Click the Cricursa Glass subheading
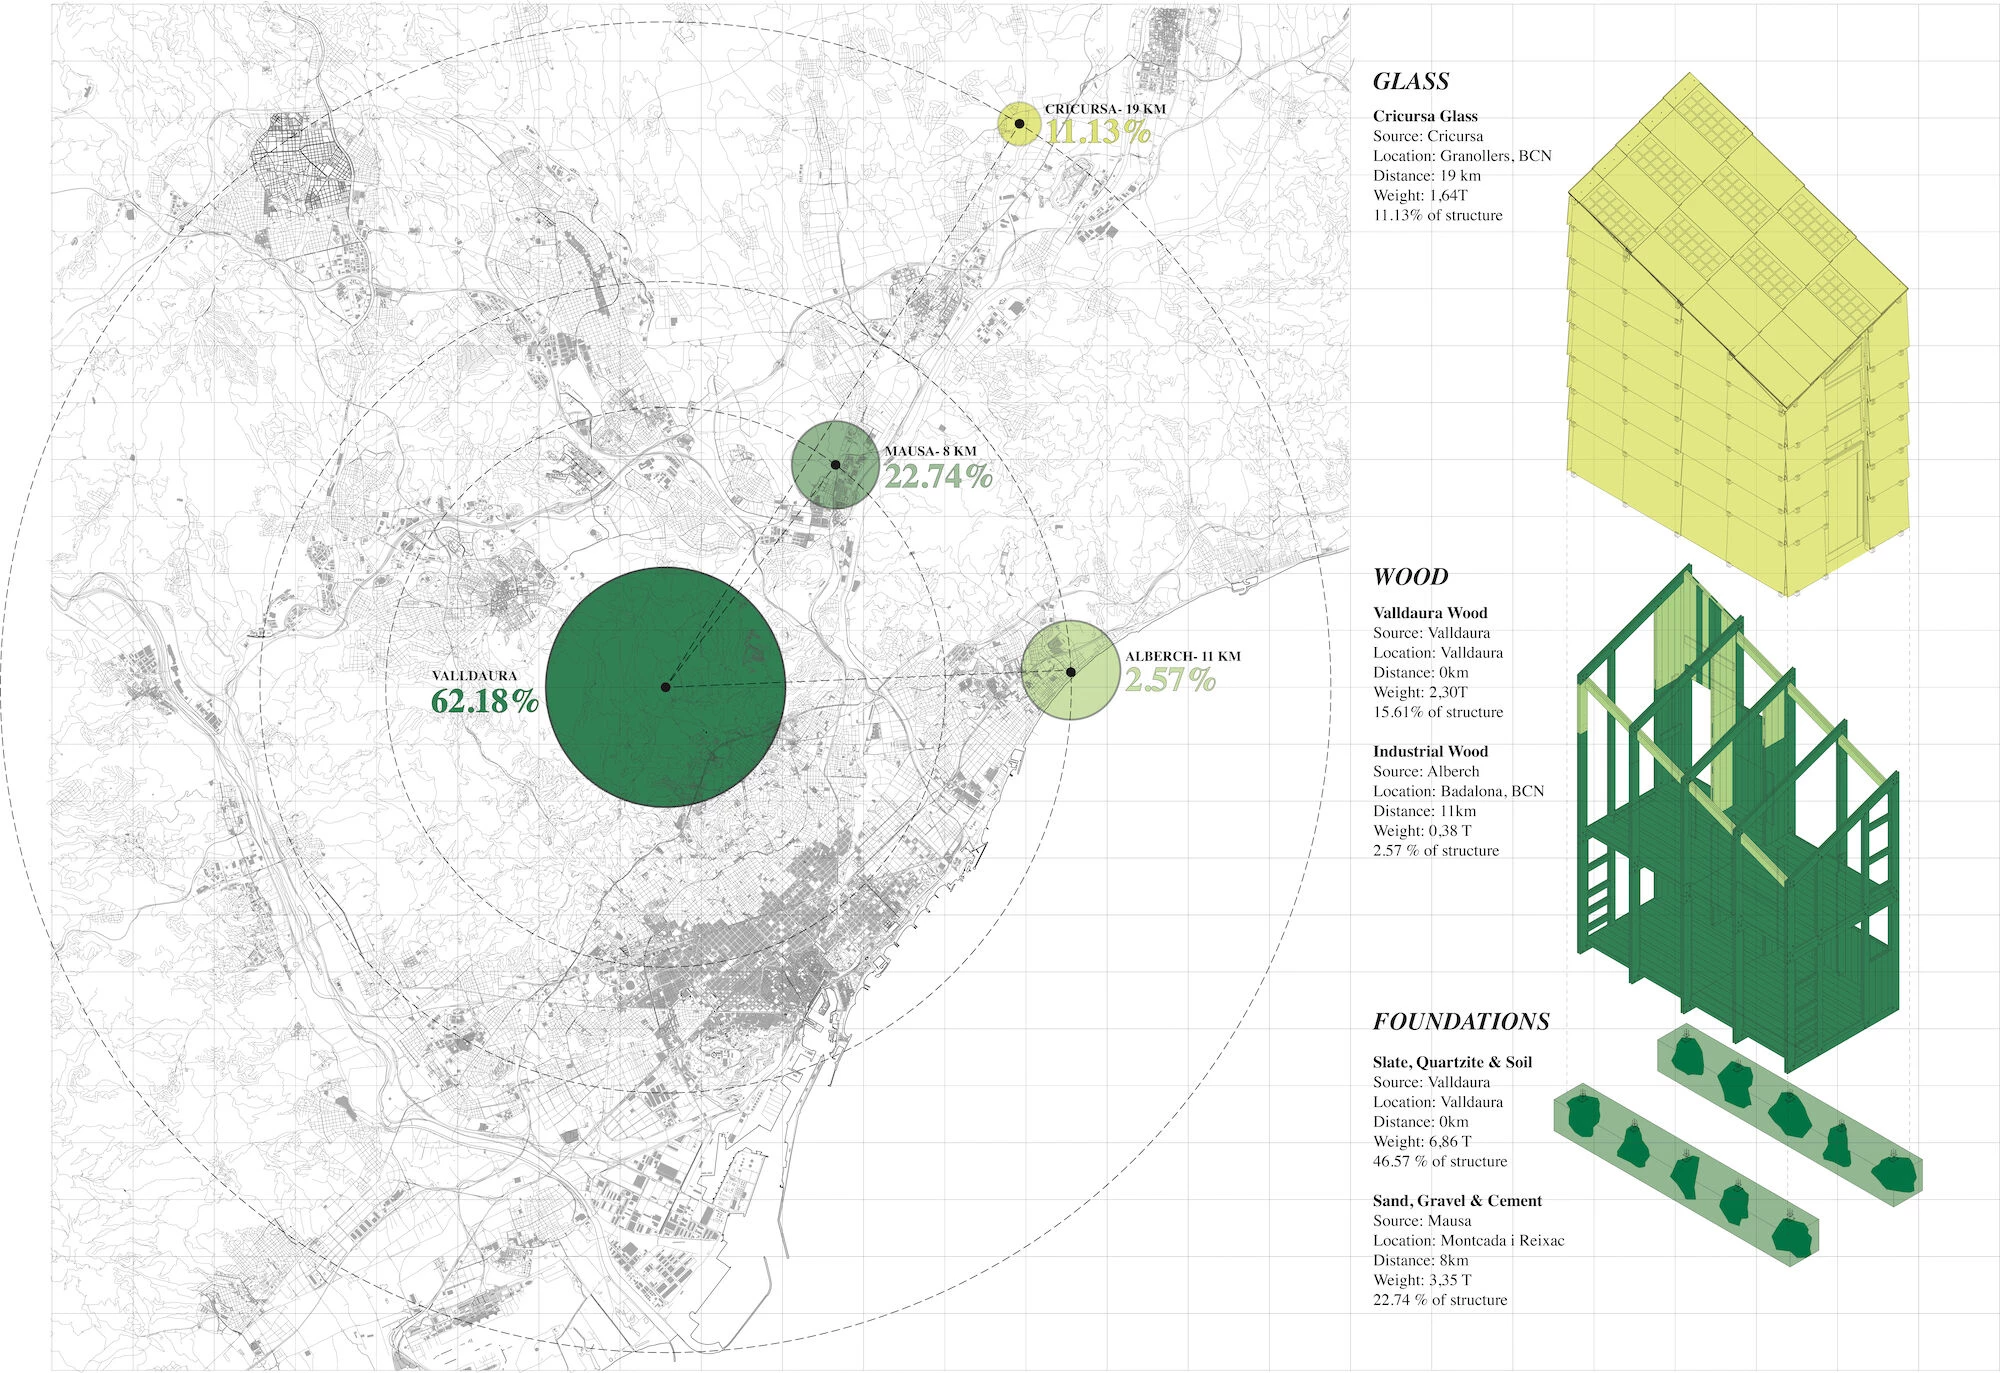Viewport: 2000px width, 1373px height. pos(1425,116)
